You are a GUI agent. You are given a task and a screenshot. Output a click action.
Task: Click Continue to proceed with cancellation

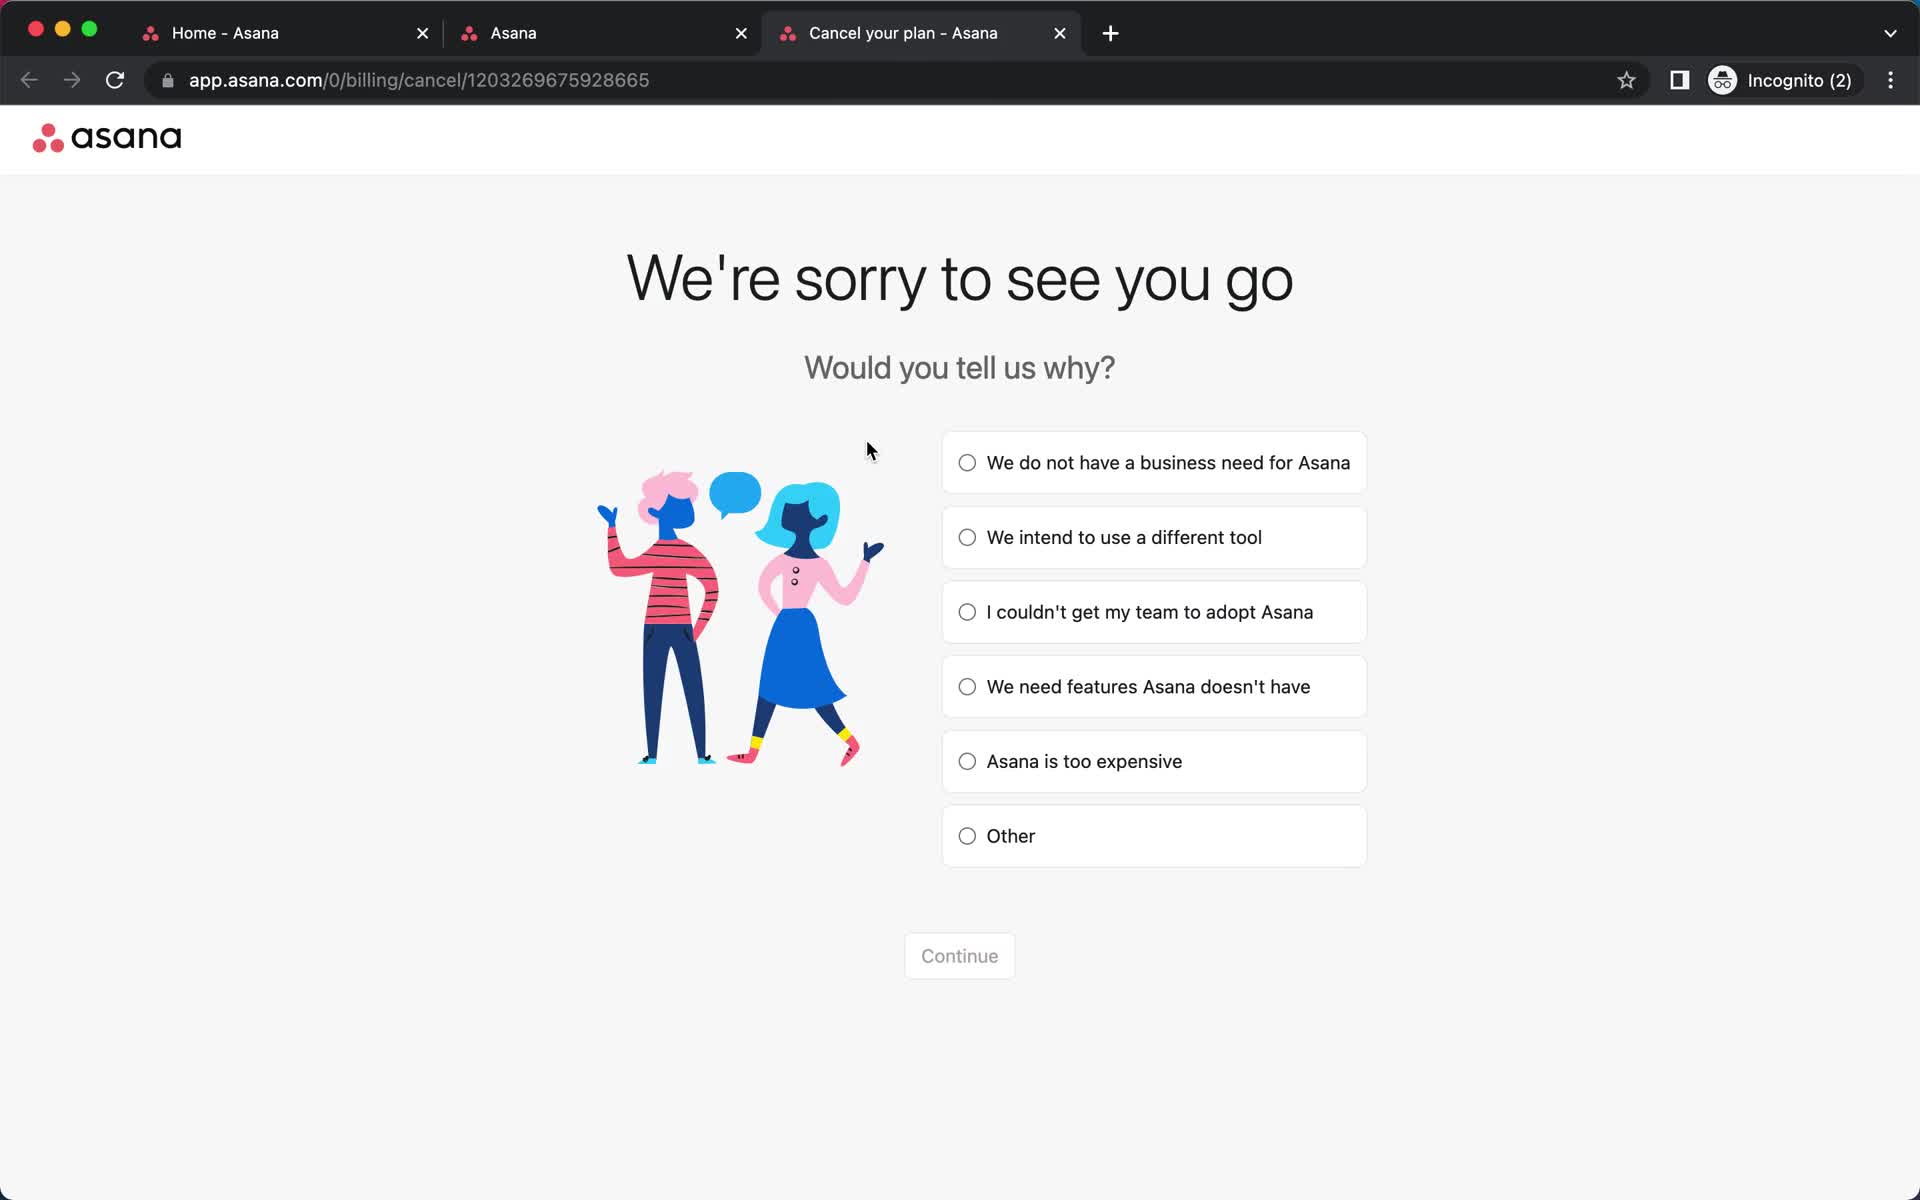pyautogui.click(x=959, y=955)
